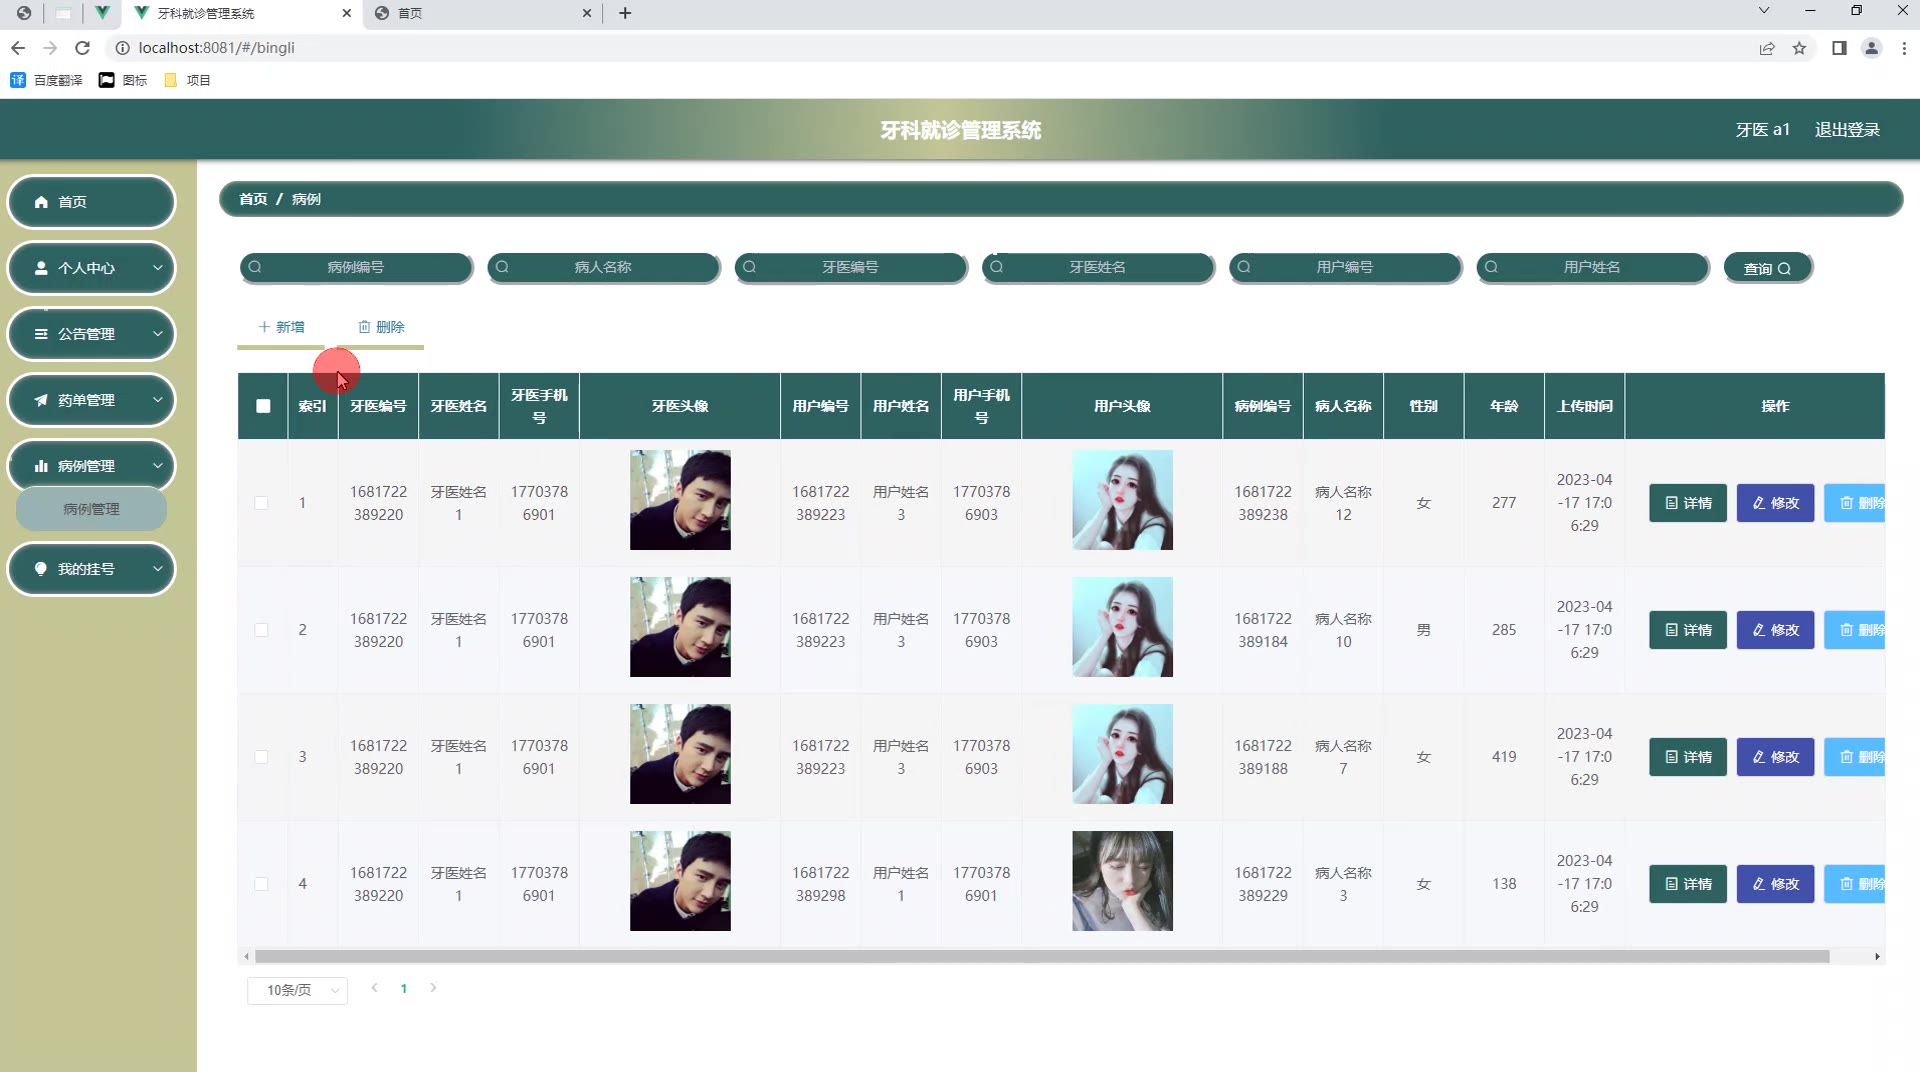The width and height of the screenshot is (1920, 1072).
Task: Expand the 药单管理 sidebar menu
Action: 91,400
